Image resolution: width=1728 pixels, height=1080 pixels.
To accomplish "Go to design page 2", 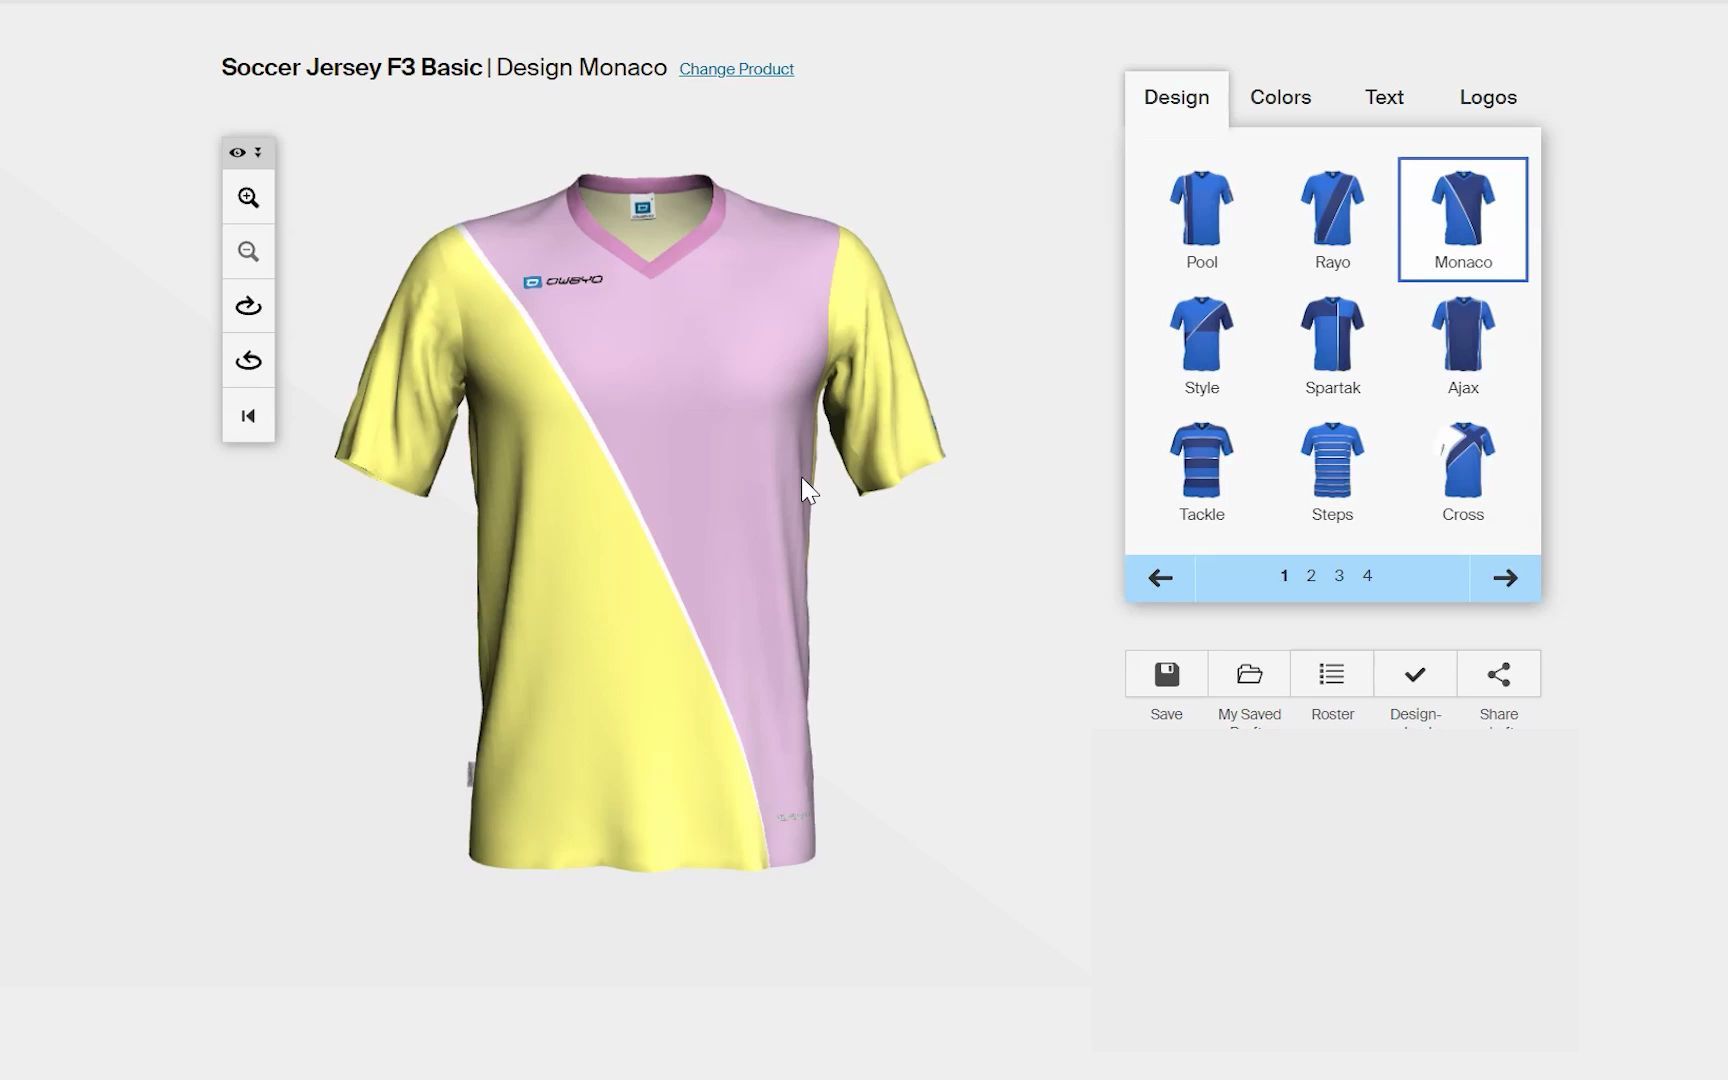I will 1311,576.
